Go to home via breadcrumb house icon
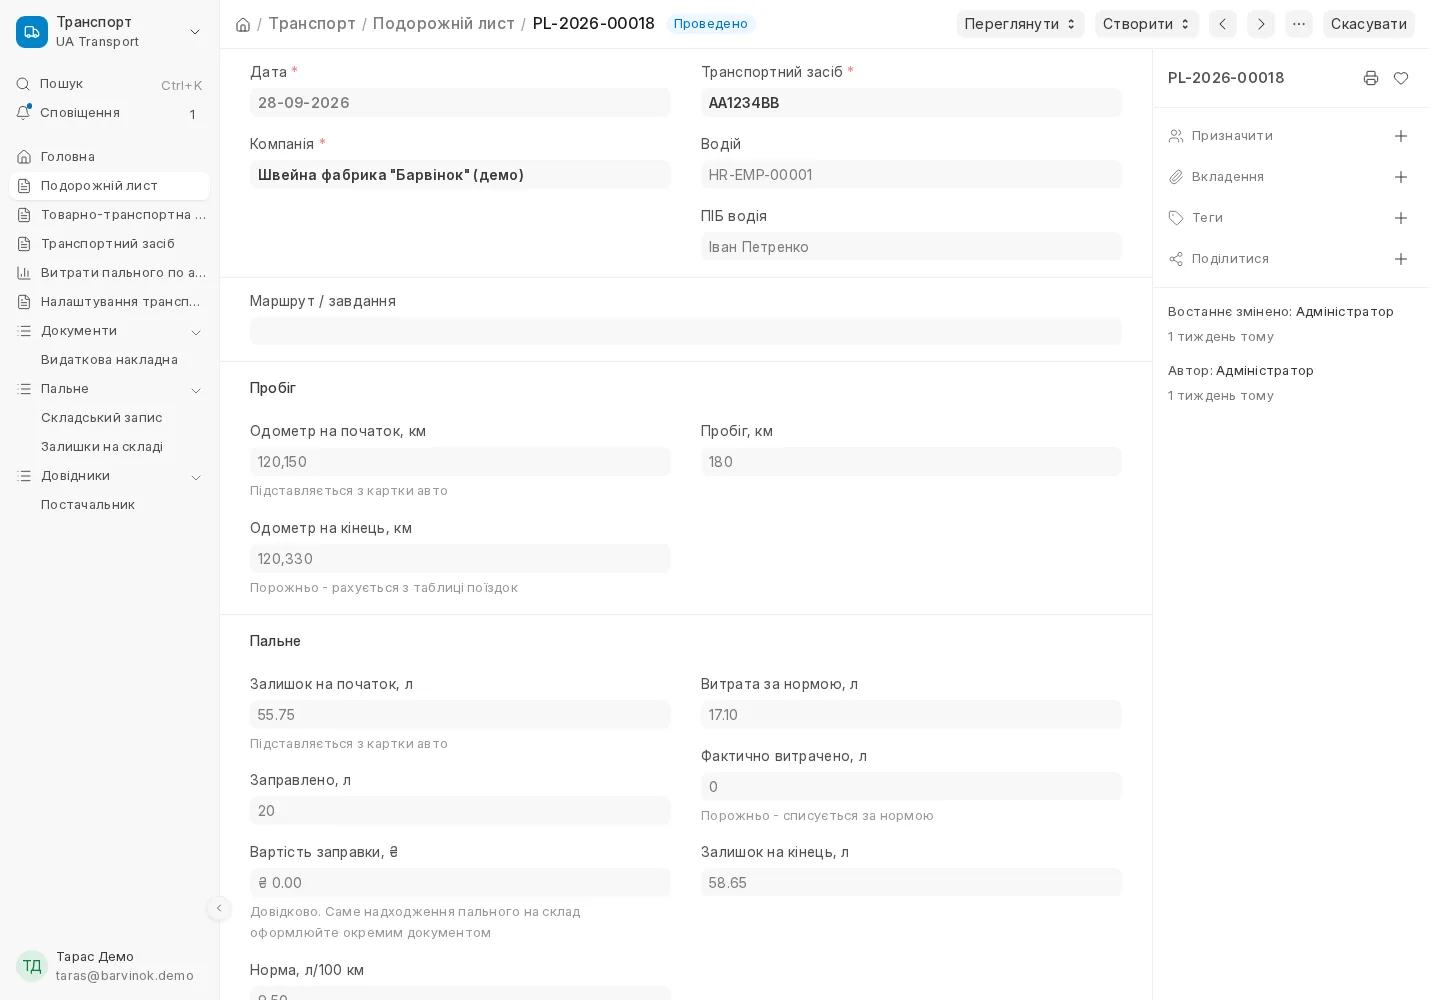1440x1000 pixels. click(243, 24)
